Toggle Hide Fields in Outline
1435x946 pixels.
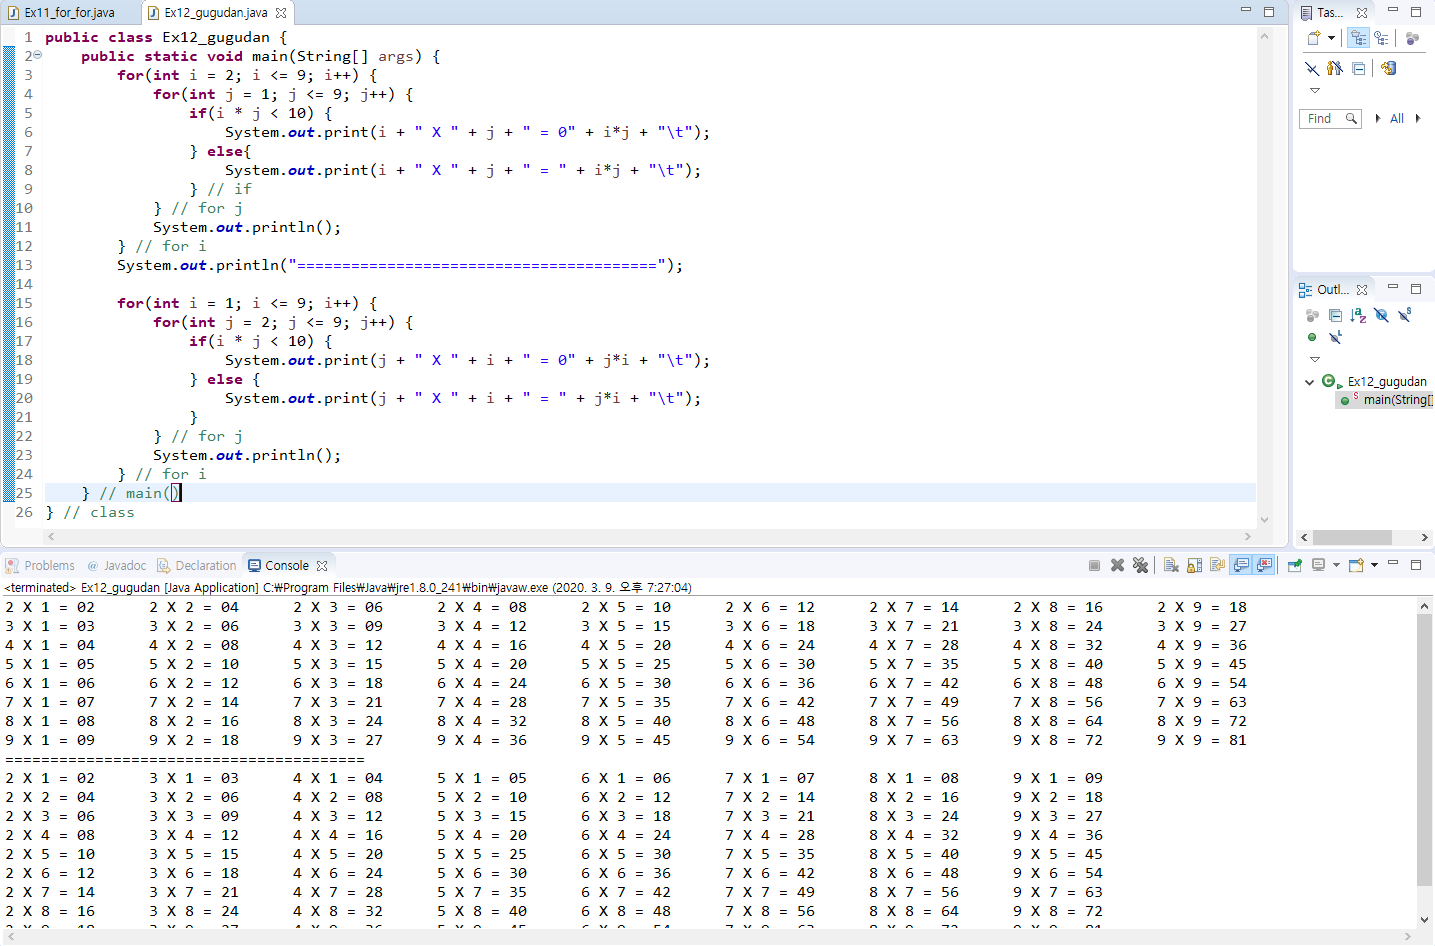pyautogui.click(x=1381, y=315)
